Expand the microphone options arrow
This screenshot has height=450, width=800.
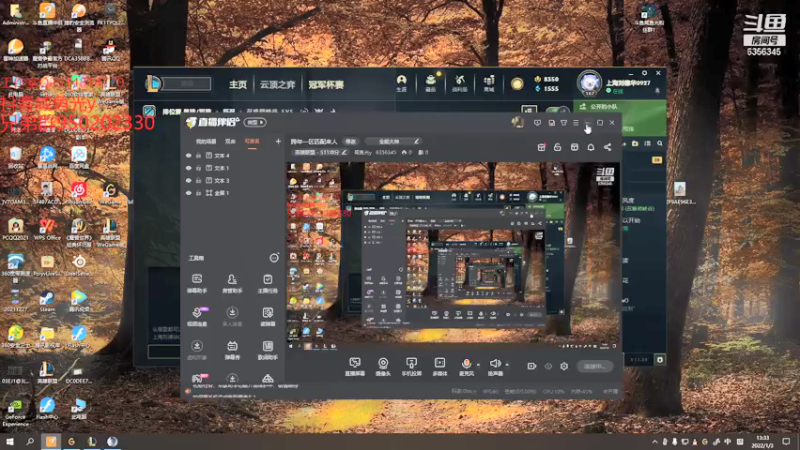coord(478,365)
